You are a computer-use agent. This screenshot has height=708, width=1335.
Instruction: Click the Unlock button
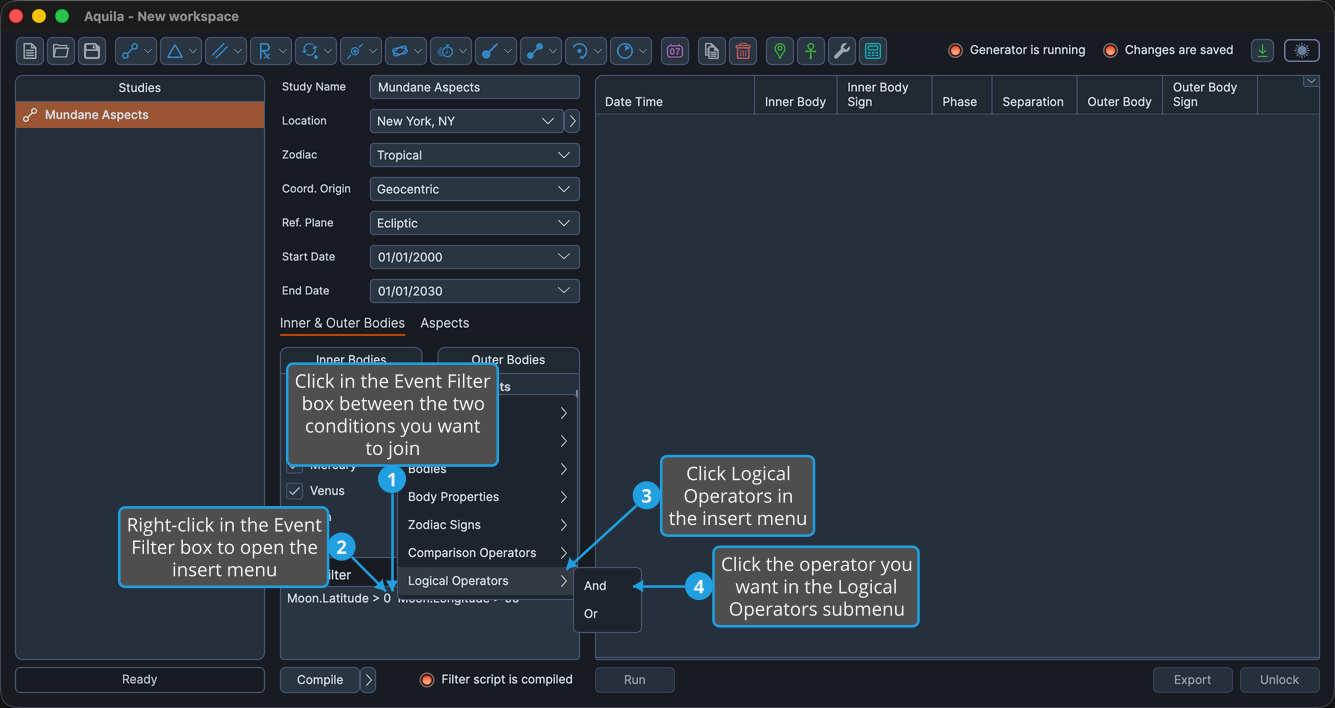[1279, 680]
